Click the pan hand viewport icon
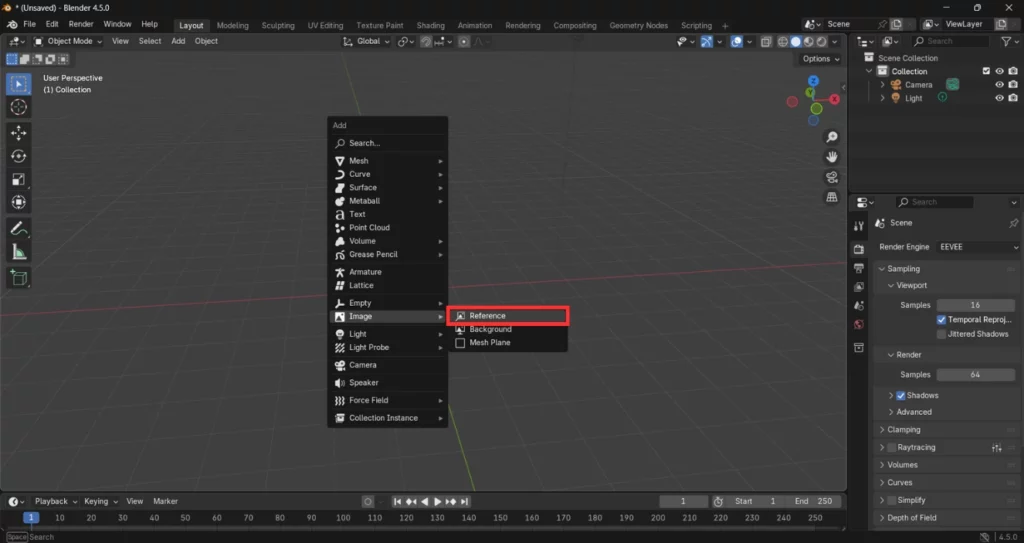This screenshot has width=1024, height=543. tap(831, 157)
